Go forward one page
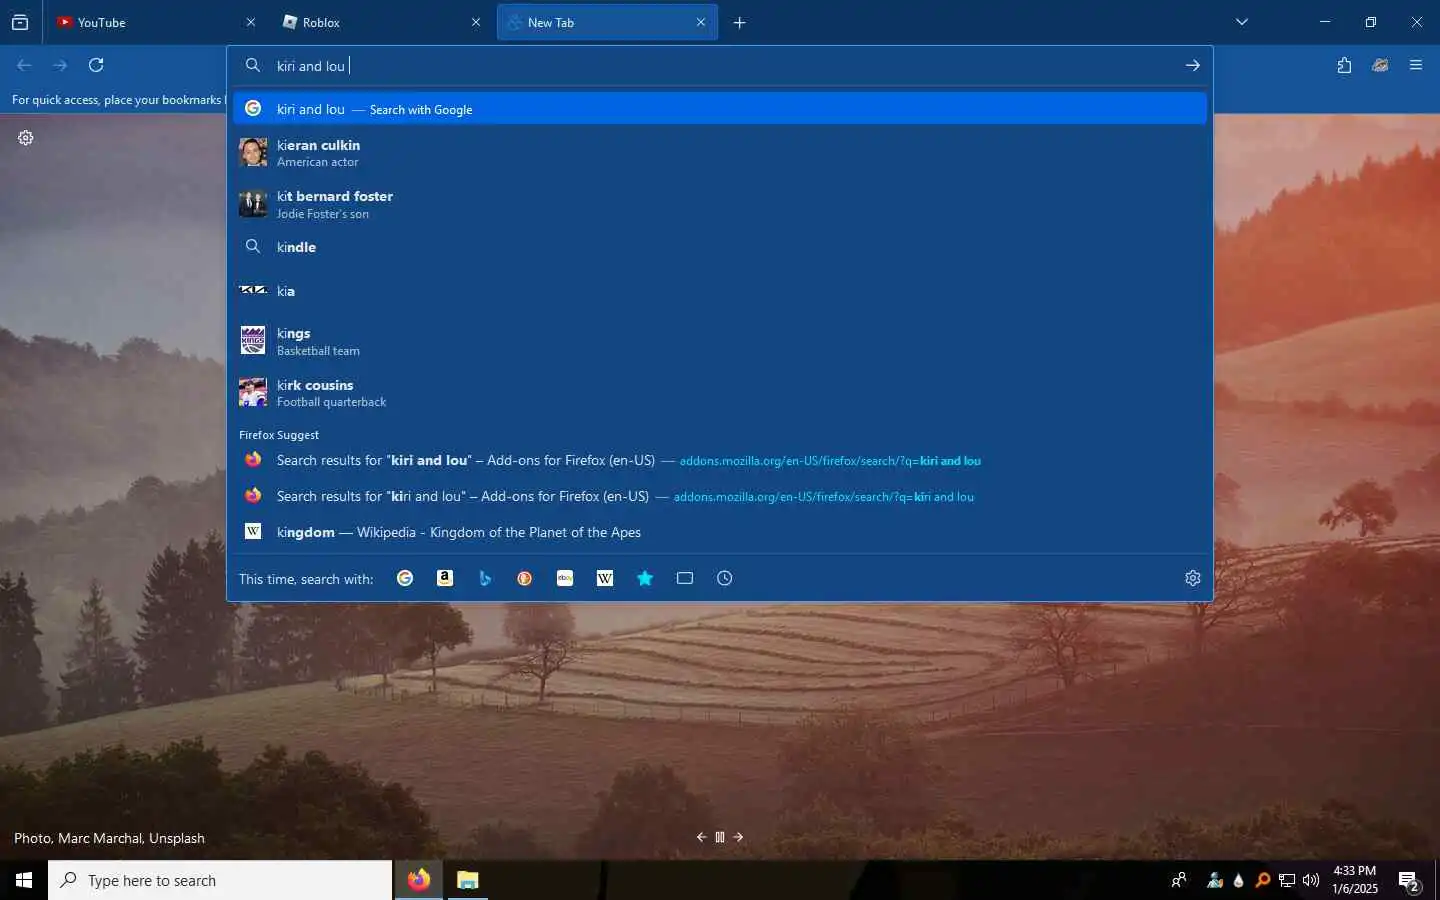Viewport: 1440px width, 900px height. tap(60, 65)
